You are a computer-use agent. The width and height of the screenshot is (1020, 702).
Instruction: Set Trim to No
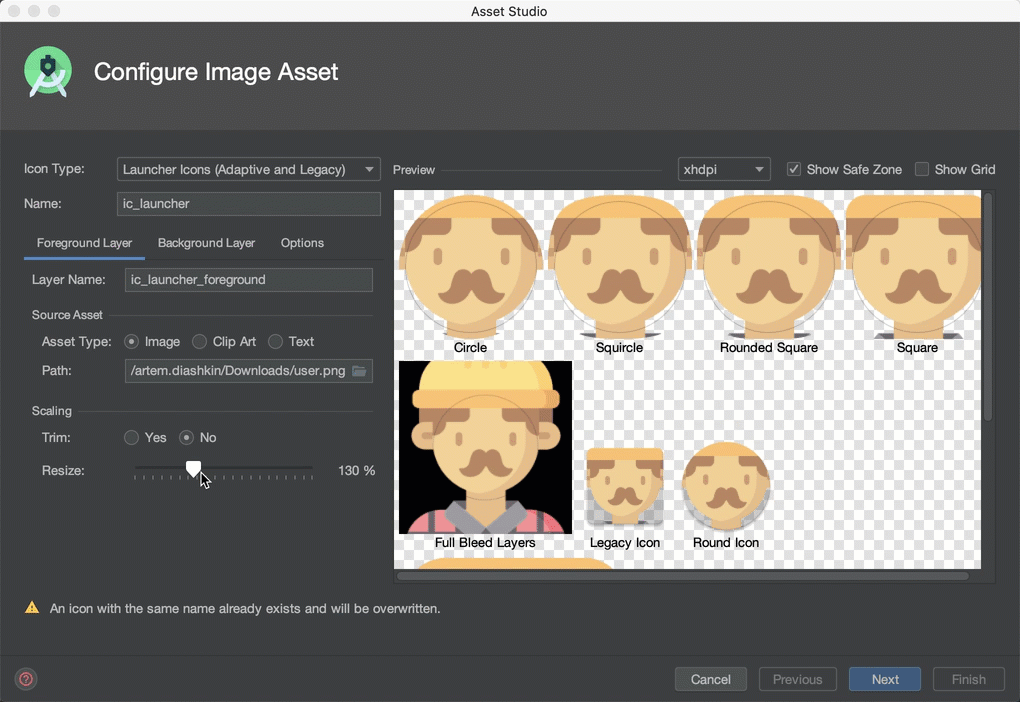186,437
